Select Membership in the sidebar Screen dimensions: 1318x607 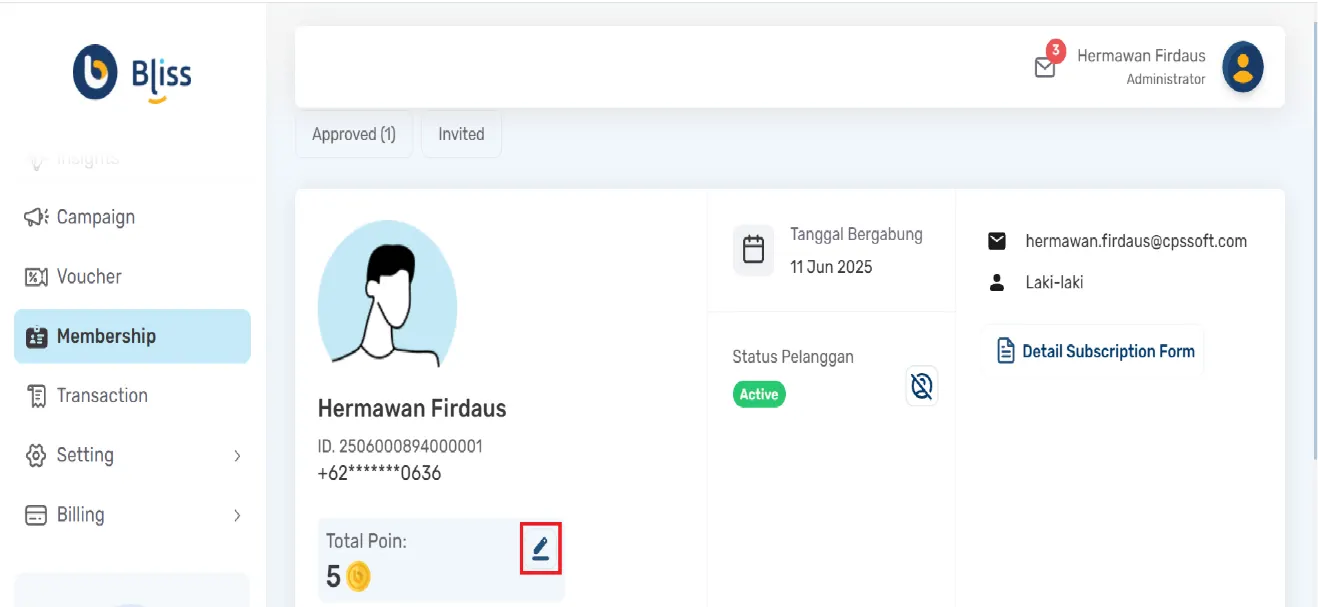(x=105, y=336)
